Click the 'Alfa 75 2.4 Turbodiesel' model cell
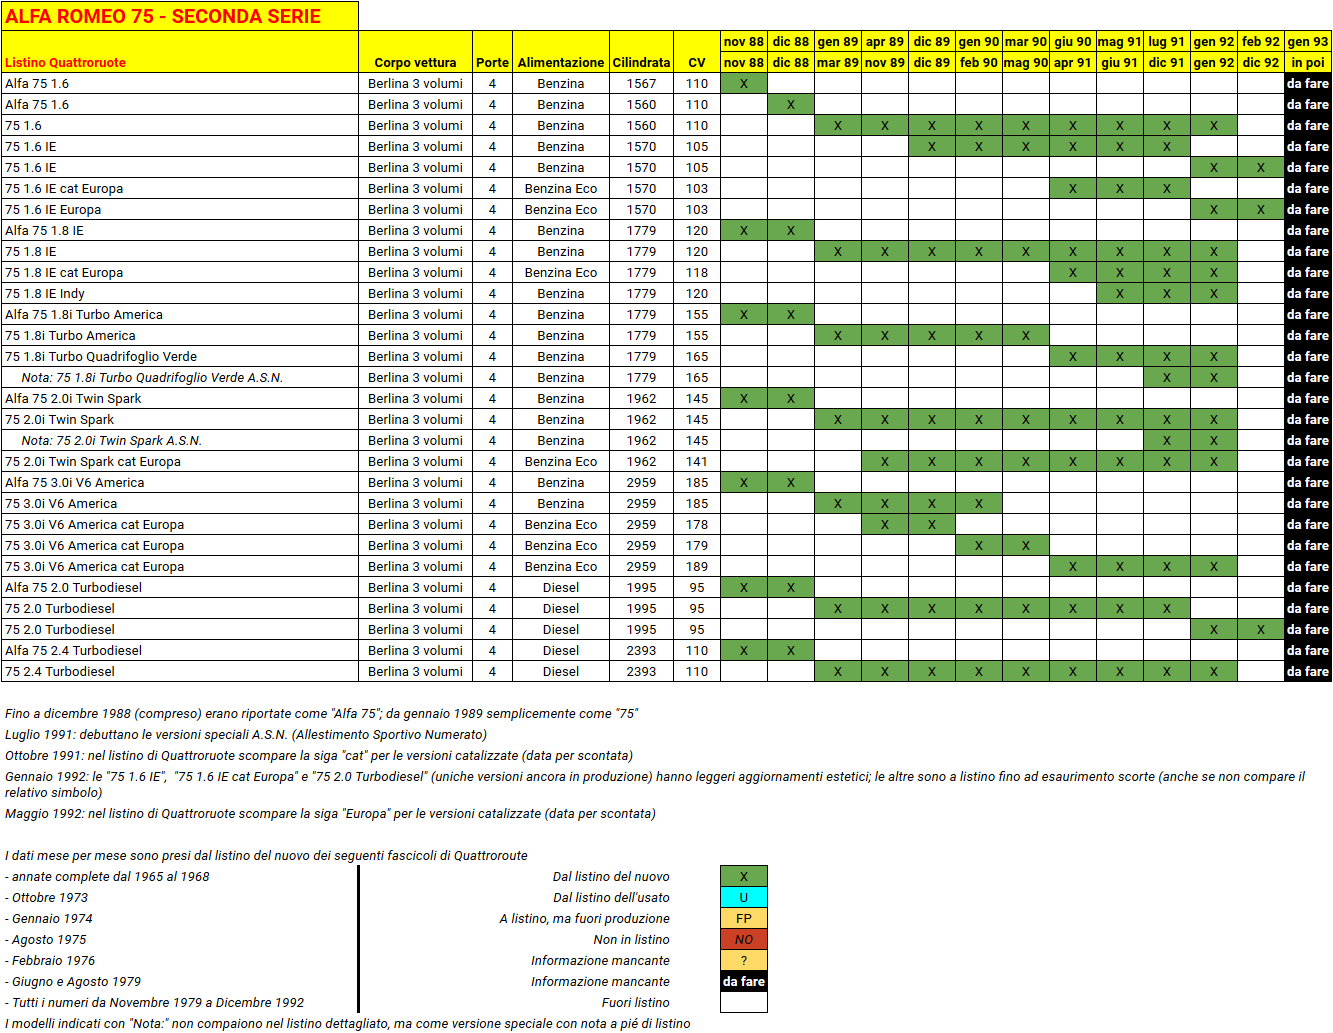The height and width of the screenshot is (1033, 1333). [x=180, y=650]
